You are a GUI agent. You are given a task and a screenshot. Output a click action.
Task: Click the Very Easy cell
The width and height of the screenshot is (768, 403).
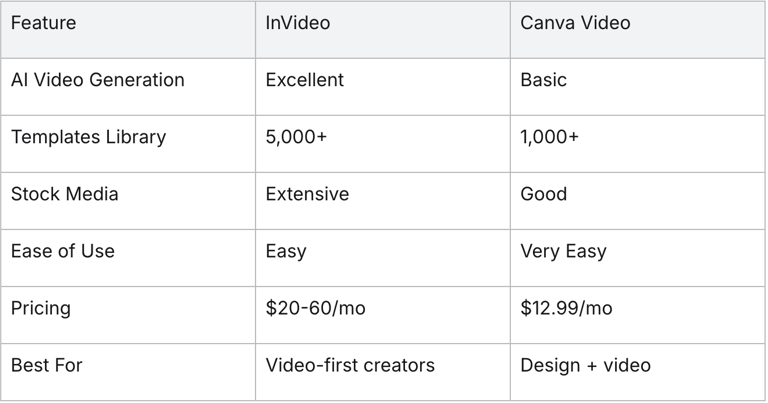pyautogui.click(x=563, y=251)
